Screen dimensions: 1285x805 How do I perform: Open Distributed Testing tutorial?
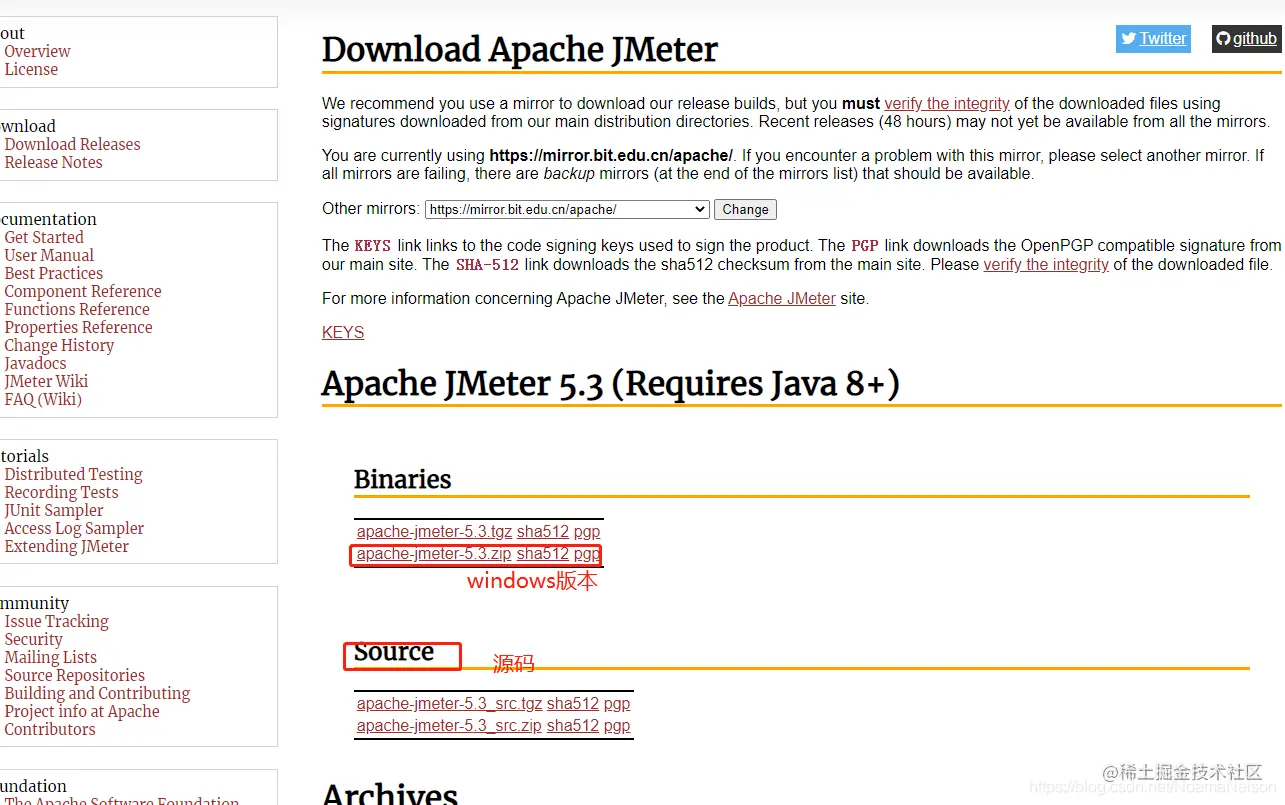pos(73,474)
